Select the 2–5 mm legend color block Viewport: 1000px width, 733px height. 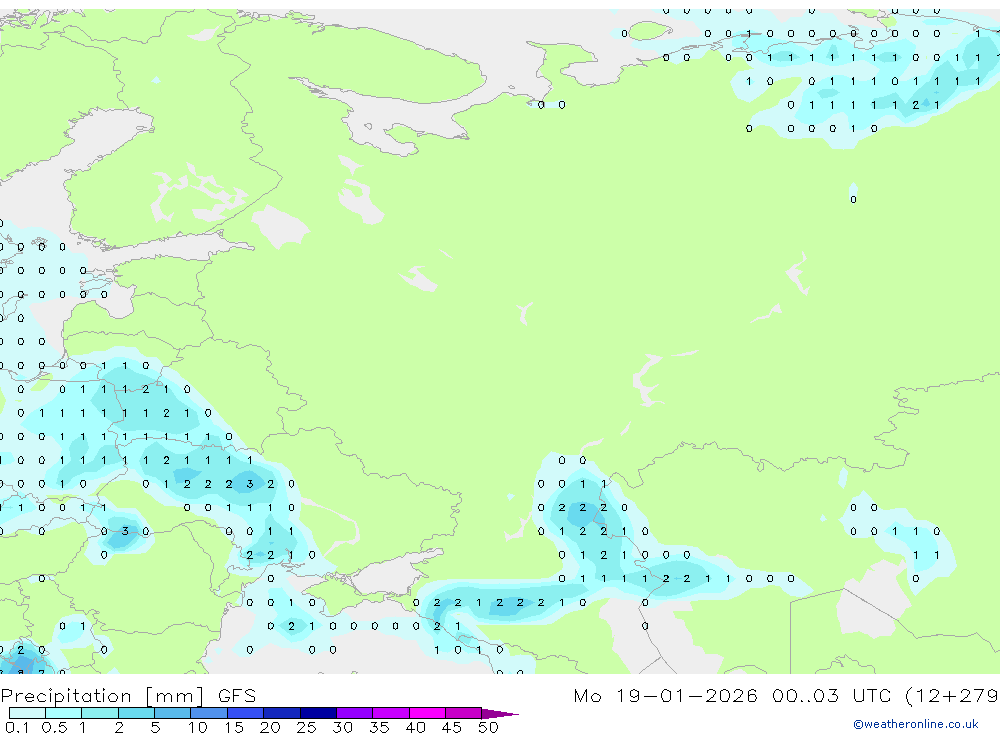pyautogui.click(x=136, y=713)
